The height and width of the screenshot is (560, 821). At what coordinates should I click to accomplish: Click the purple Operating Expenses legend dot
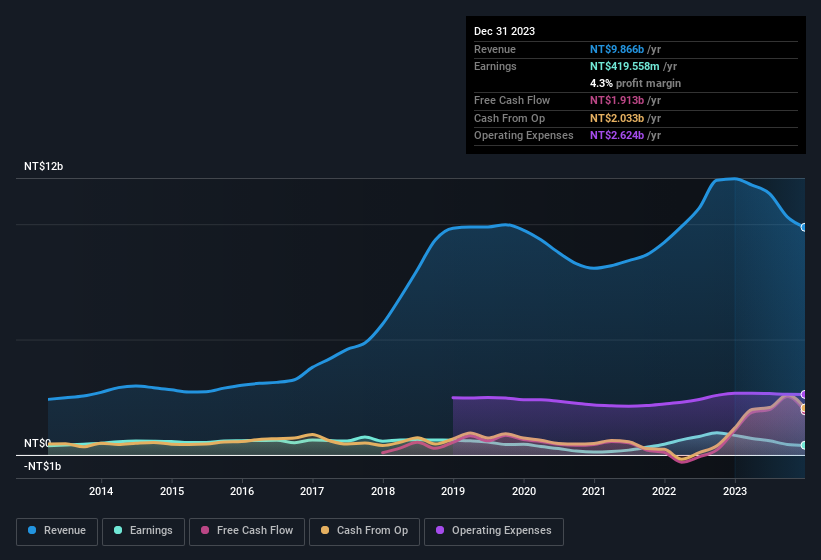(x=440, y=531)
